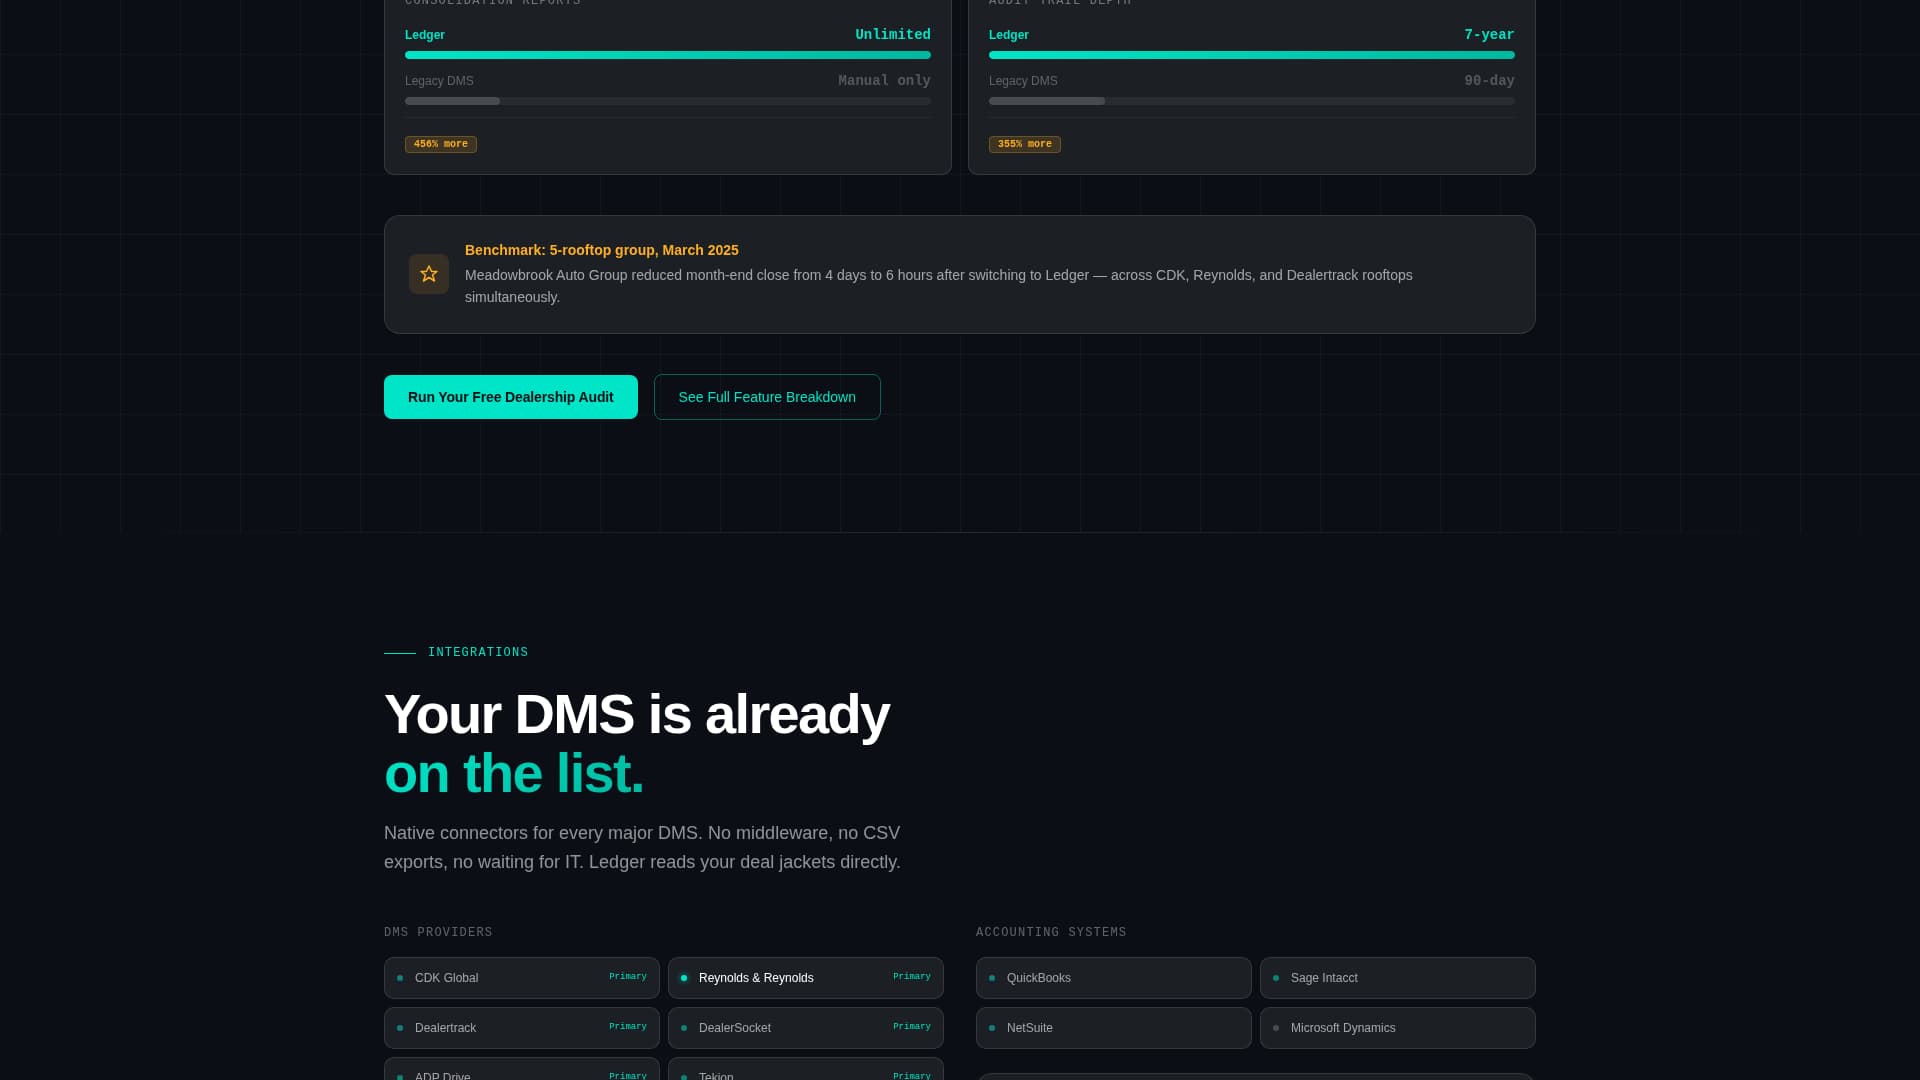Click the status dot beside Sage Intacct
The width and height of the screenshot is (1920, 1080).
[x=1276, y=978]
